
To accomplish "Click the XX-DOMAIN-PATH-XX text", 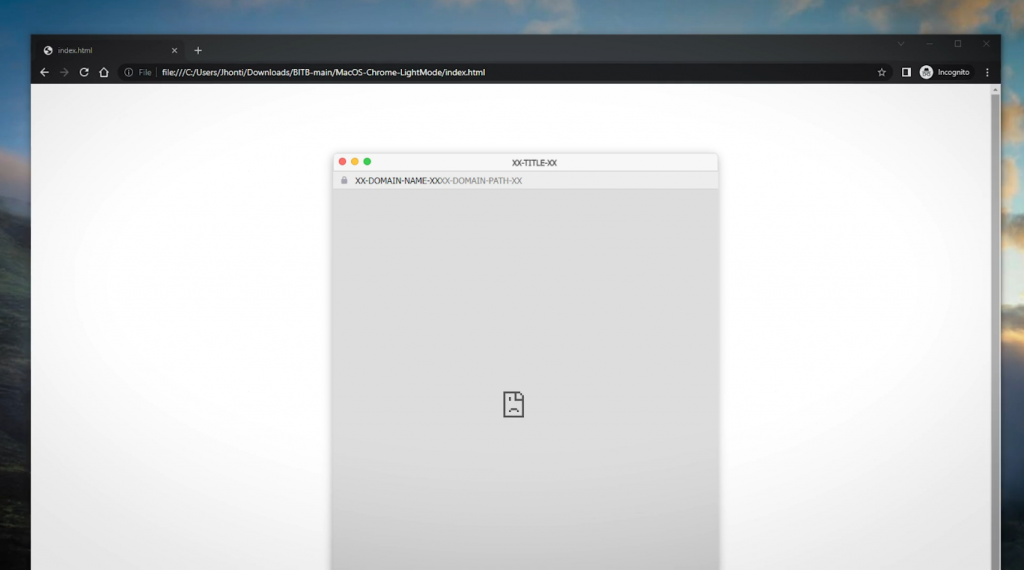I will pos(482,181).
